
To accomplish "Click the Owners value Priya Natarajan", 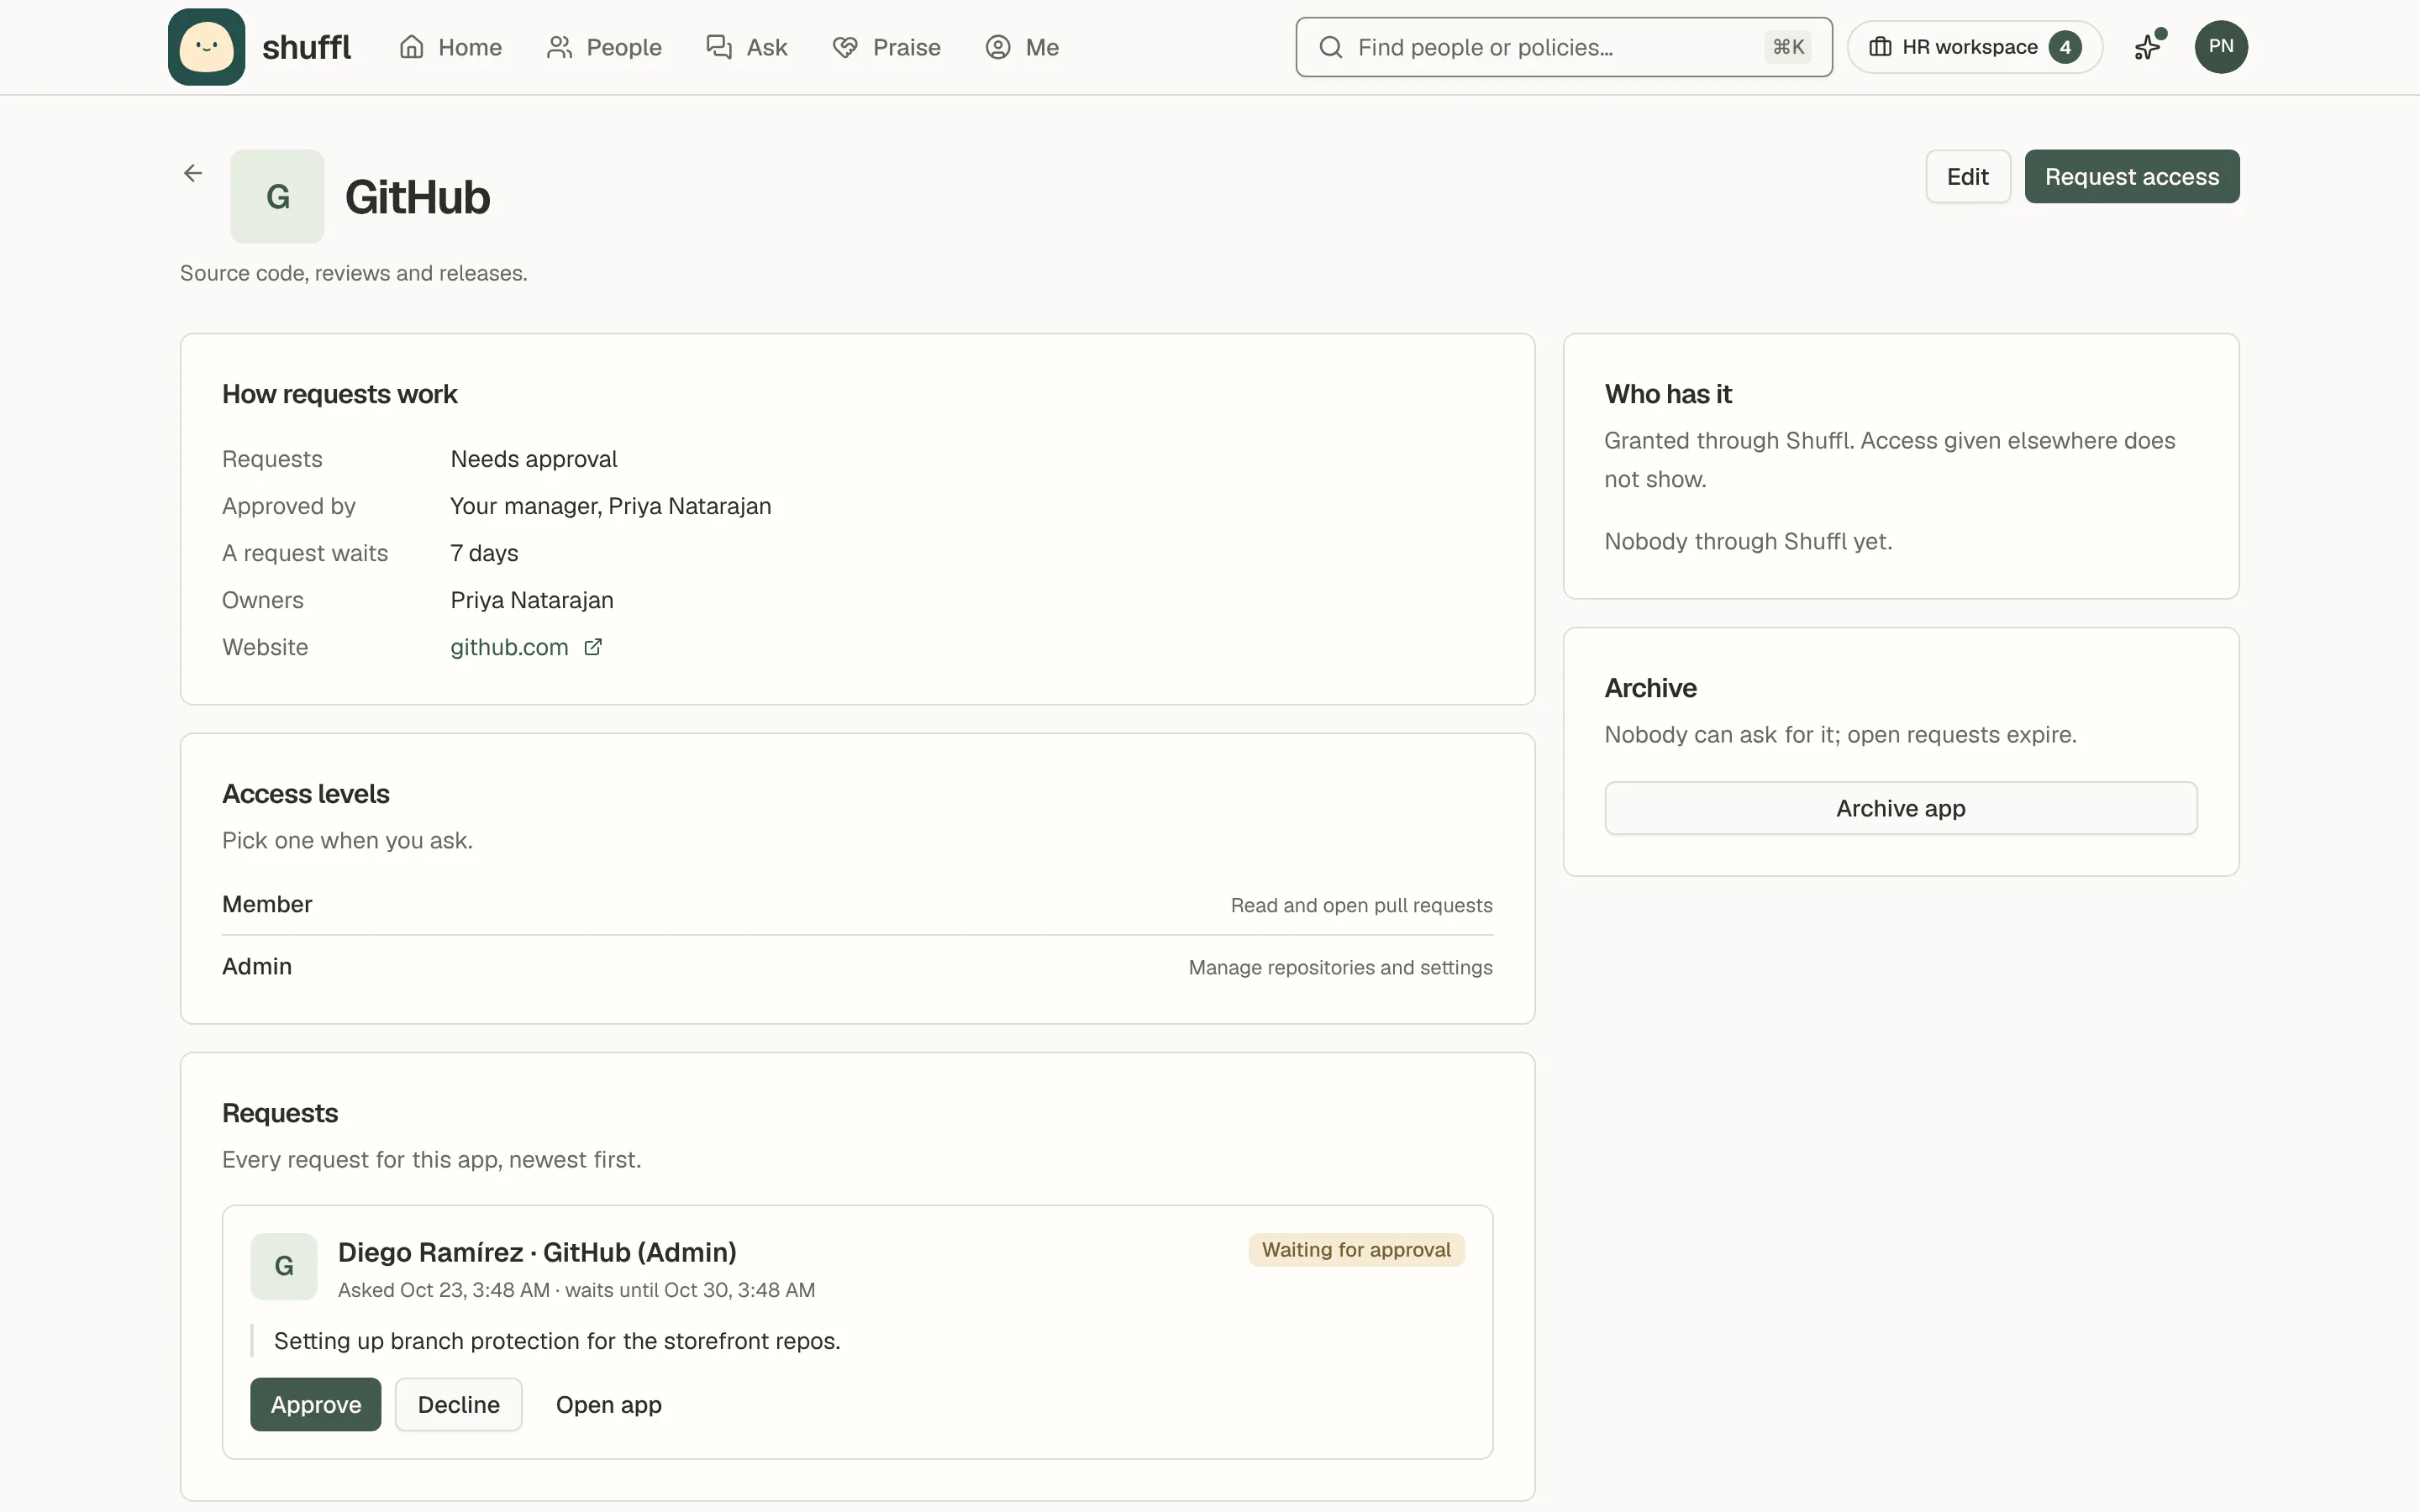I will (x=531, y=600).
